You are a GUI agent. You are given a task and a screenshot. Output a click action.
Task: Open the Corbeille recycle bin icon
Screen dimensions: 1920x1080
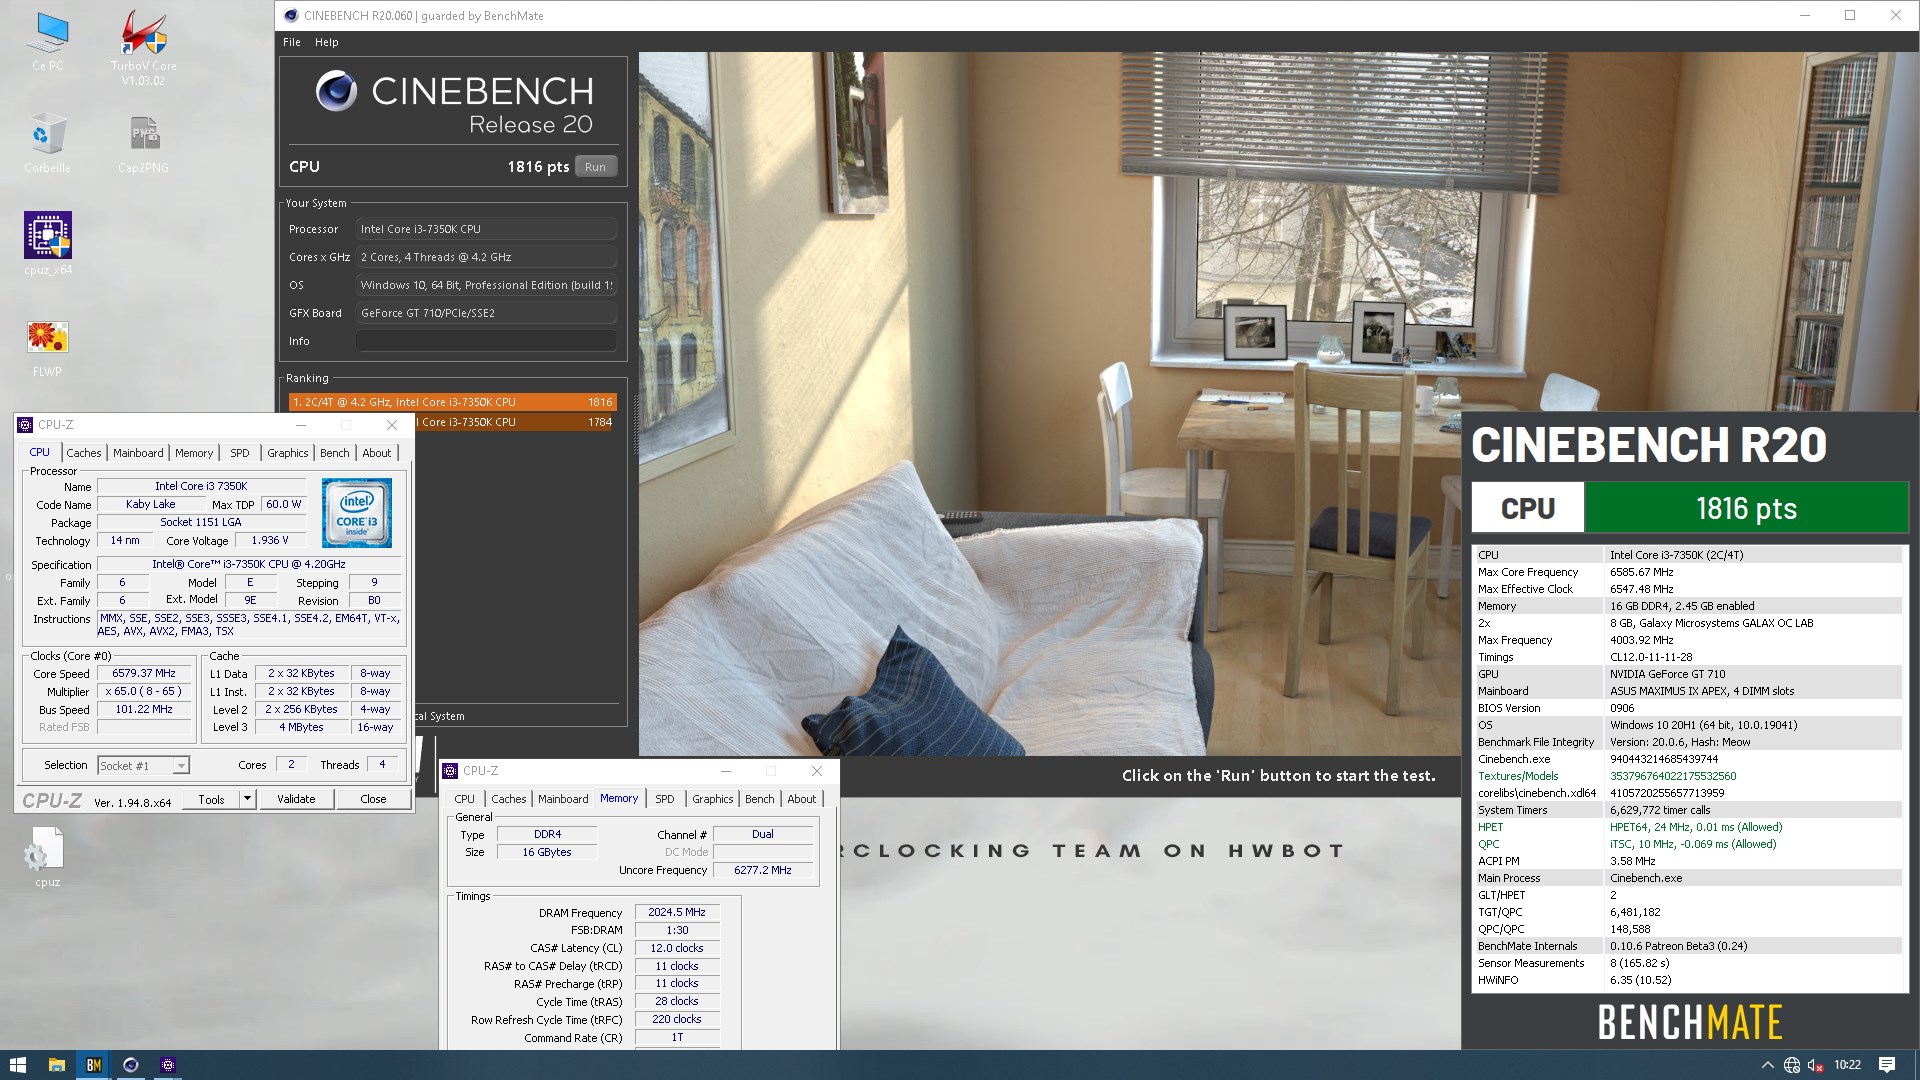[x=47, y=142]
